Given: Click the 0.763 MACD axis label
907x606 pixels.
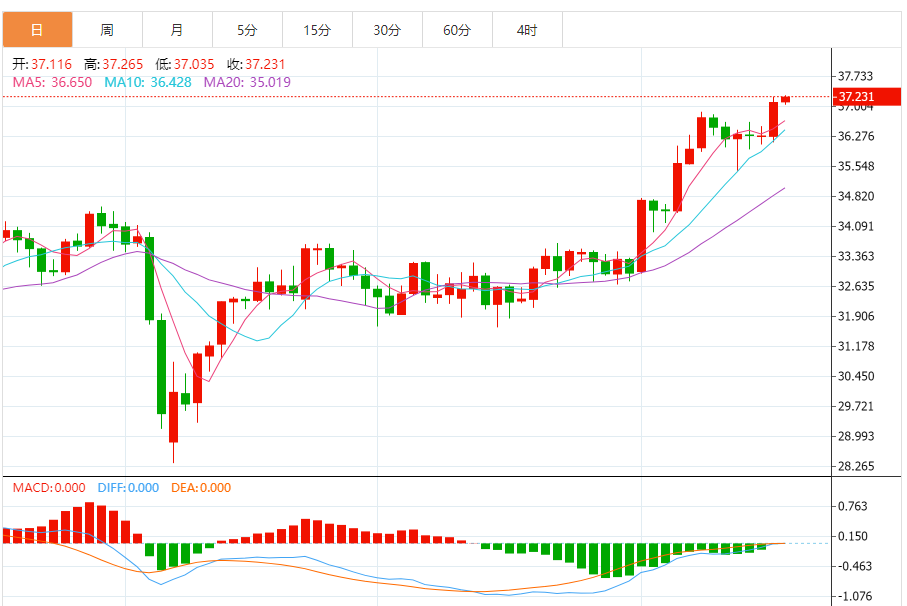Looking at the screenshot, I should [x=853, y=507].
